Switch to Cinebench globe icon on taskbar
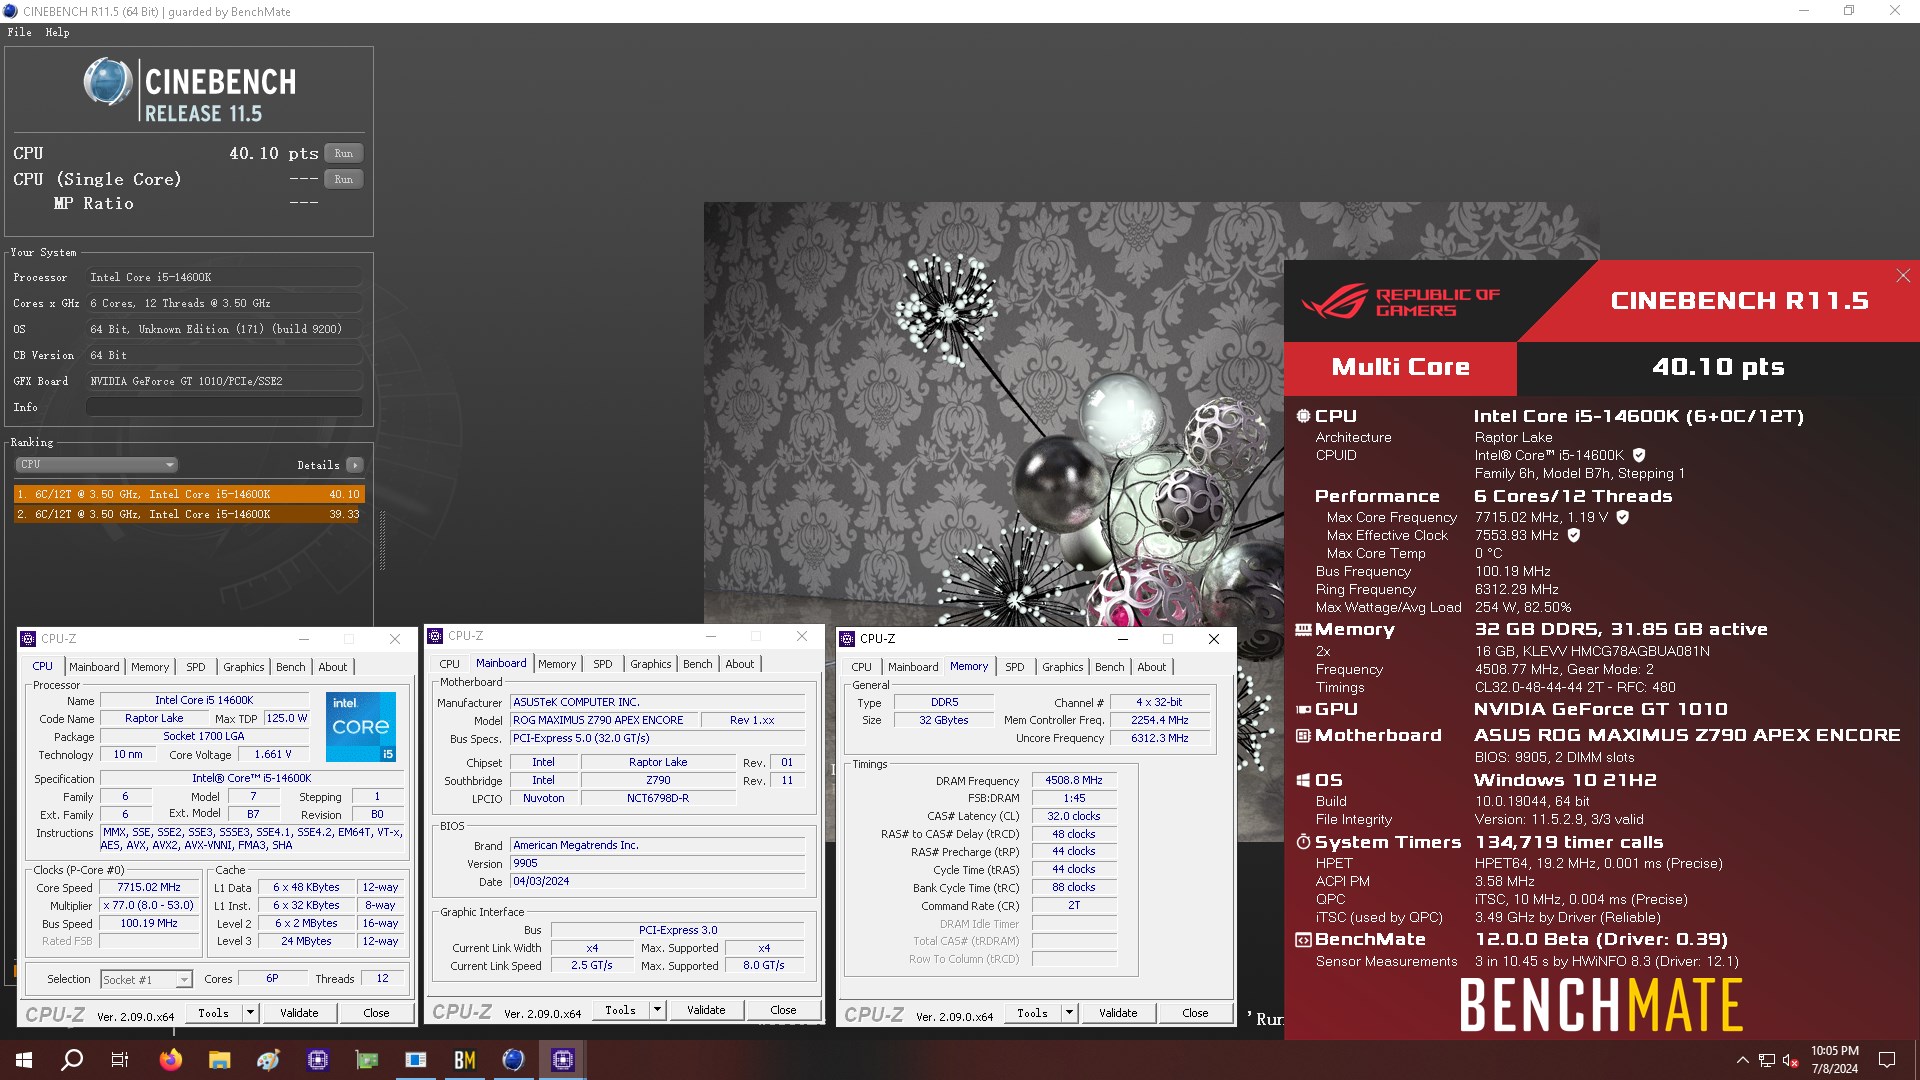1920x1080 pixels. pyautogui.click(x=513, y=1060)
